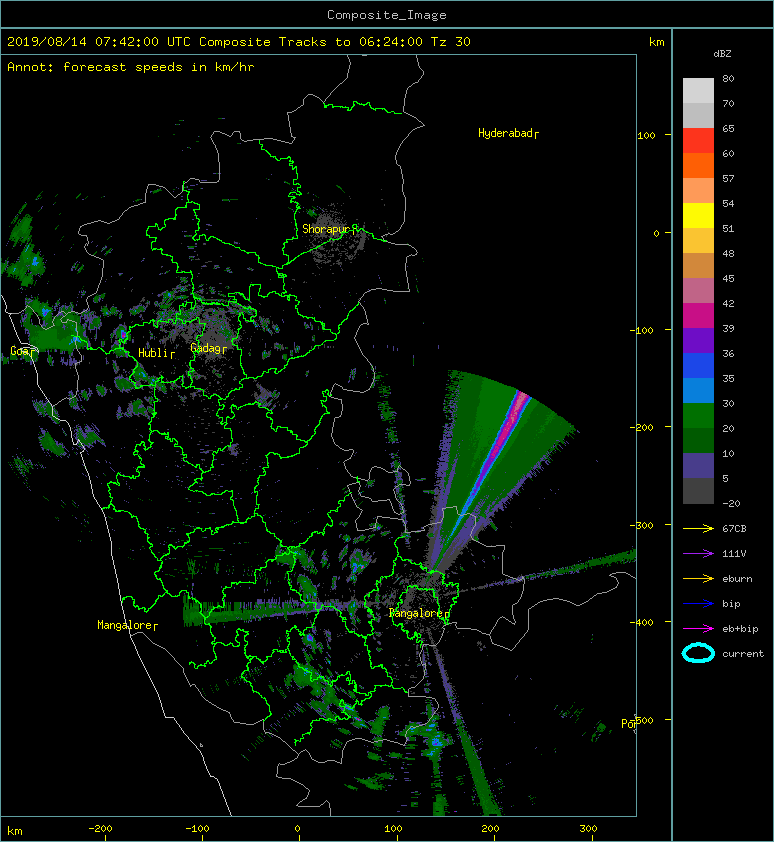774x842 pixels.
Task: Click the Gadag city label
Action: [x=206, y=349]
